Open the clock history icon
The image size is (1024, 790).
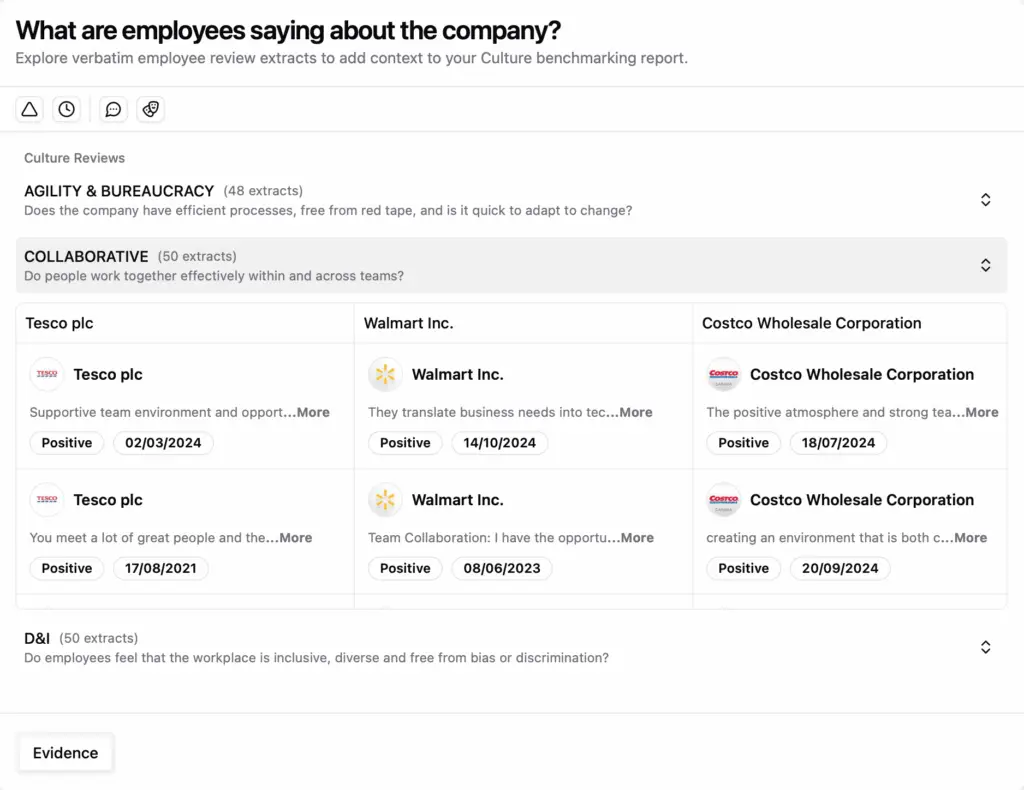pos(66,109)
